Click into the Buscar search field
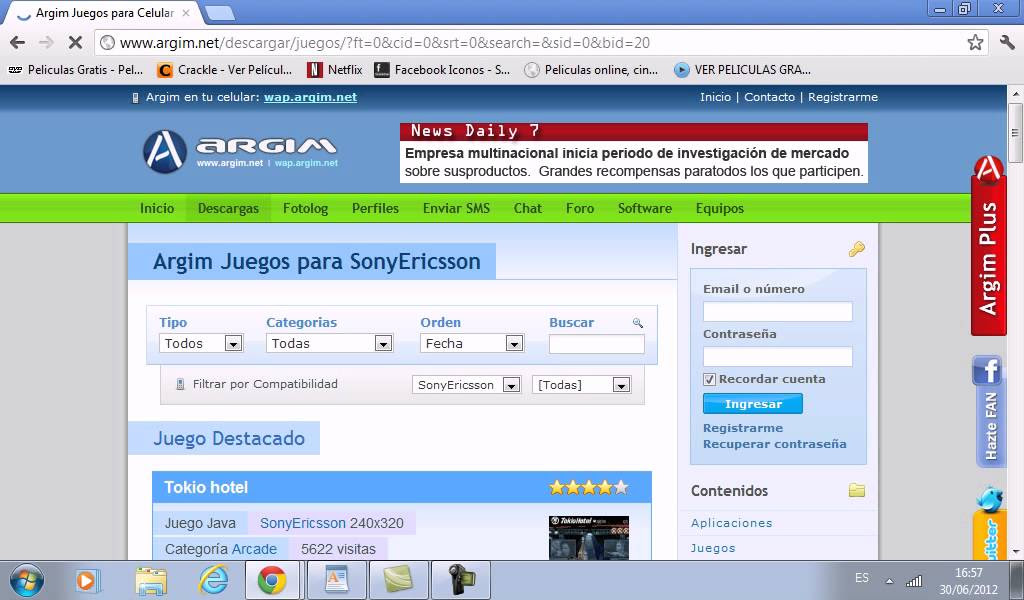The width and height of the screenshot is (1024, 600). click(596, 344)
